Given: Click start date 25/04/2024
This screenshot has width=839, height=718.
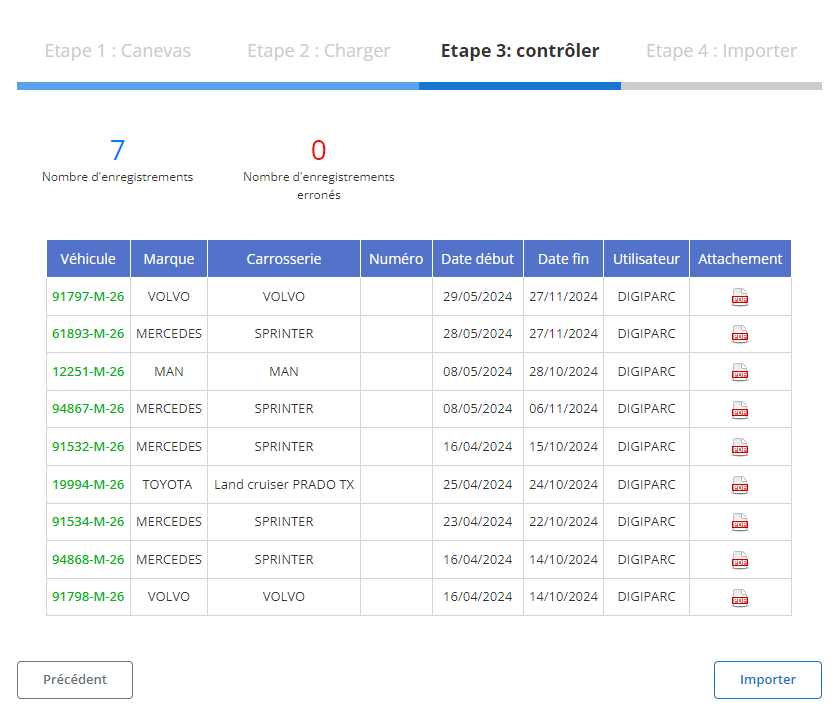Looking at the screenshot, I should tap(477, 485).
